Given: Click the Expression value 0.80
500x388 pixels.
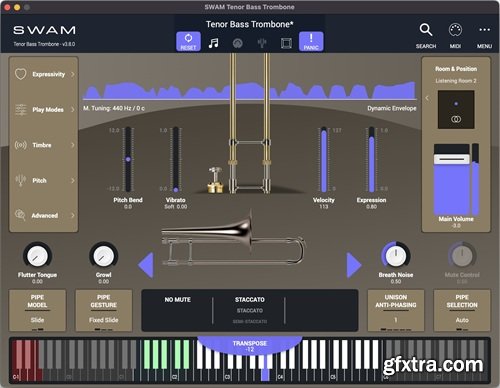Looking at the screenshot, I should coord(371,207).
